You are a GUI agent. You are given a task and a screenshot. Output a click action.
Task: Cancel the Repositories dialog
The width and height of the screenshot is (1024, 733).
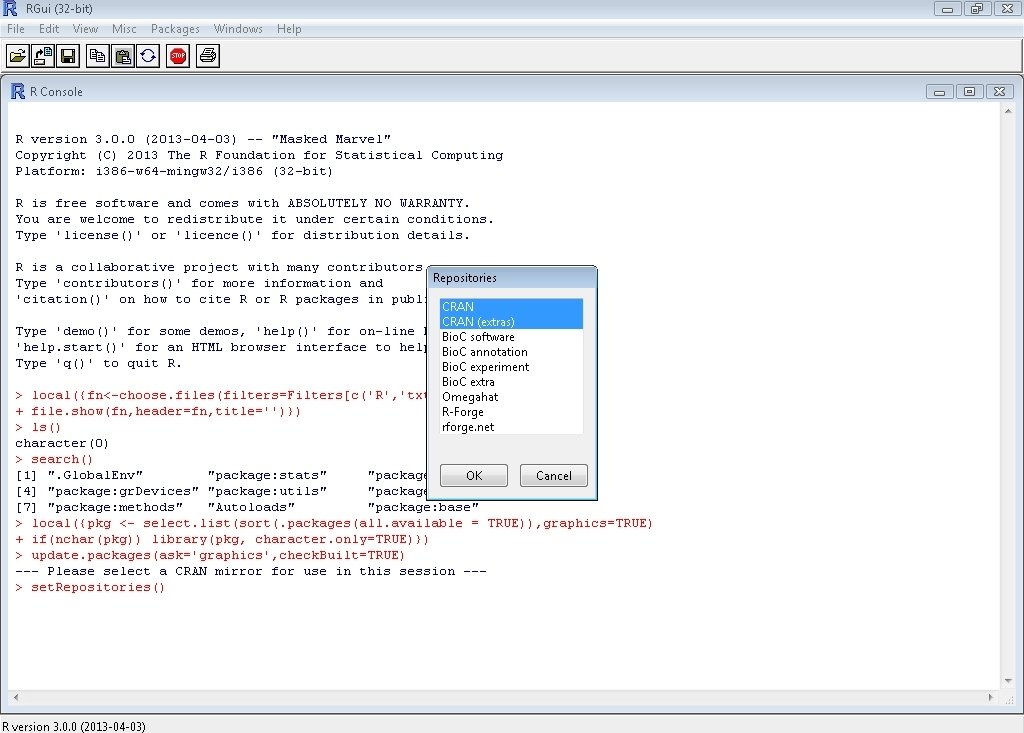click(x=554, y=476)
